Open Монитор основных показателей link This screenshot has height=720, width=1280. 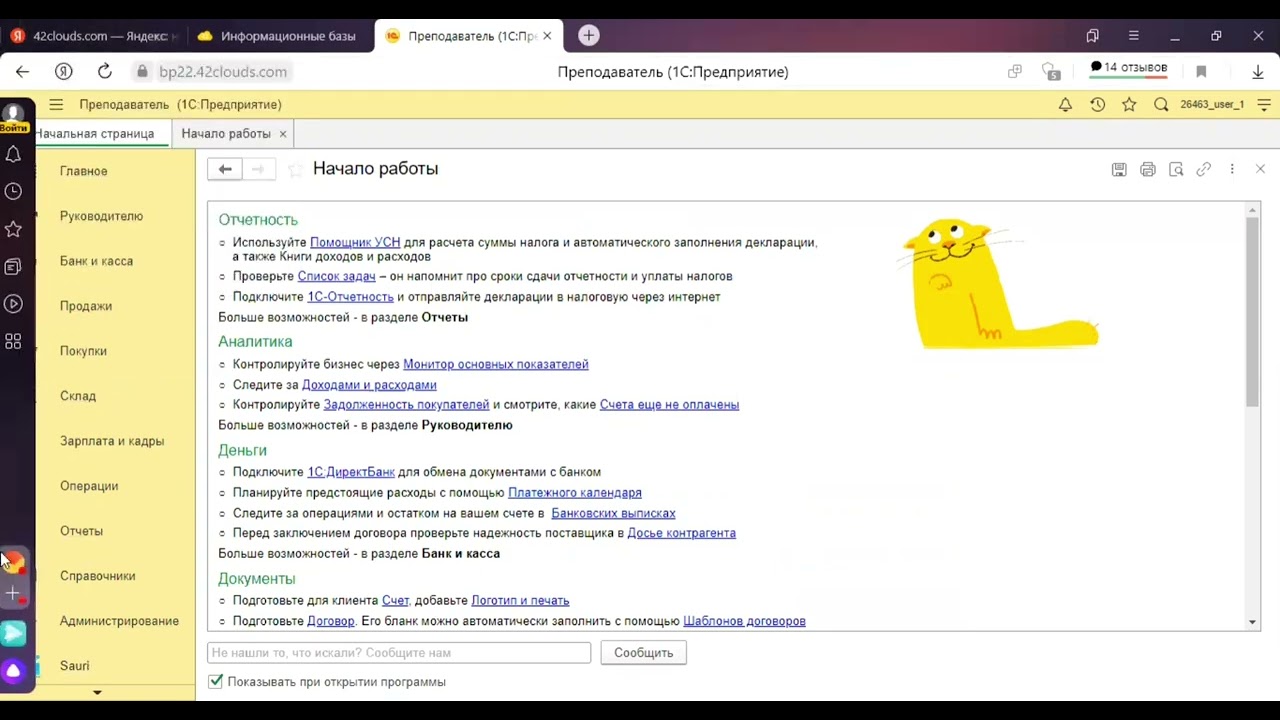[x=496, y=364]
